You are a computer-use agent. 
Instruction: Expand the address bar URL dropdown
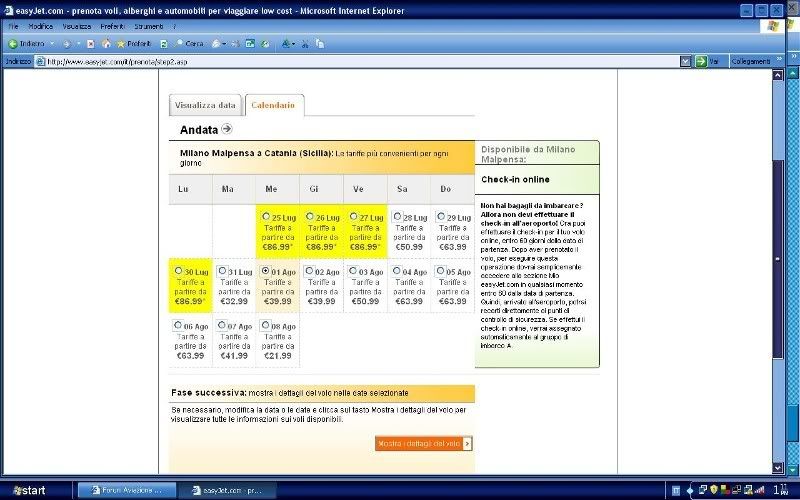click(685, 62)
